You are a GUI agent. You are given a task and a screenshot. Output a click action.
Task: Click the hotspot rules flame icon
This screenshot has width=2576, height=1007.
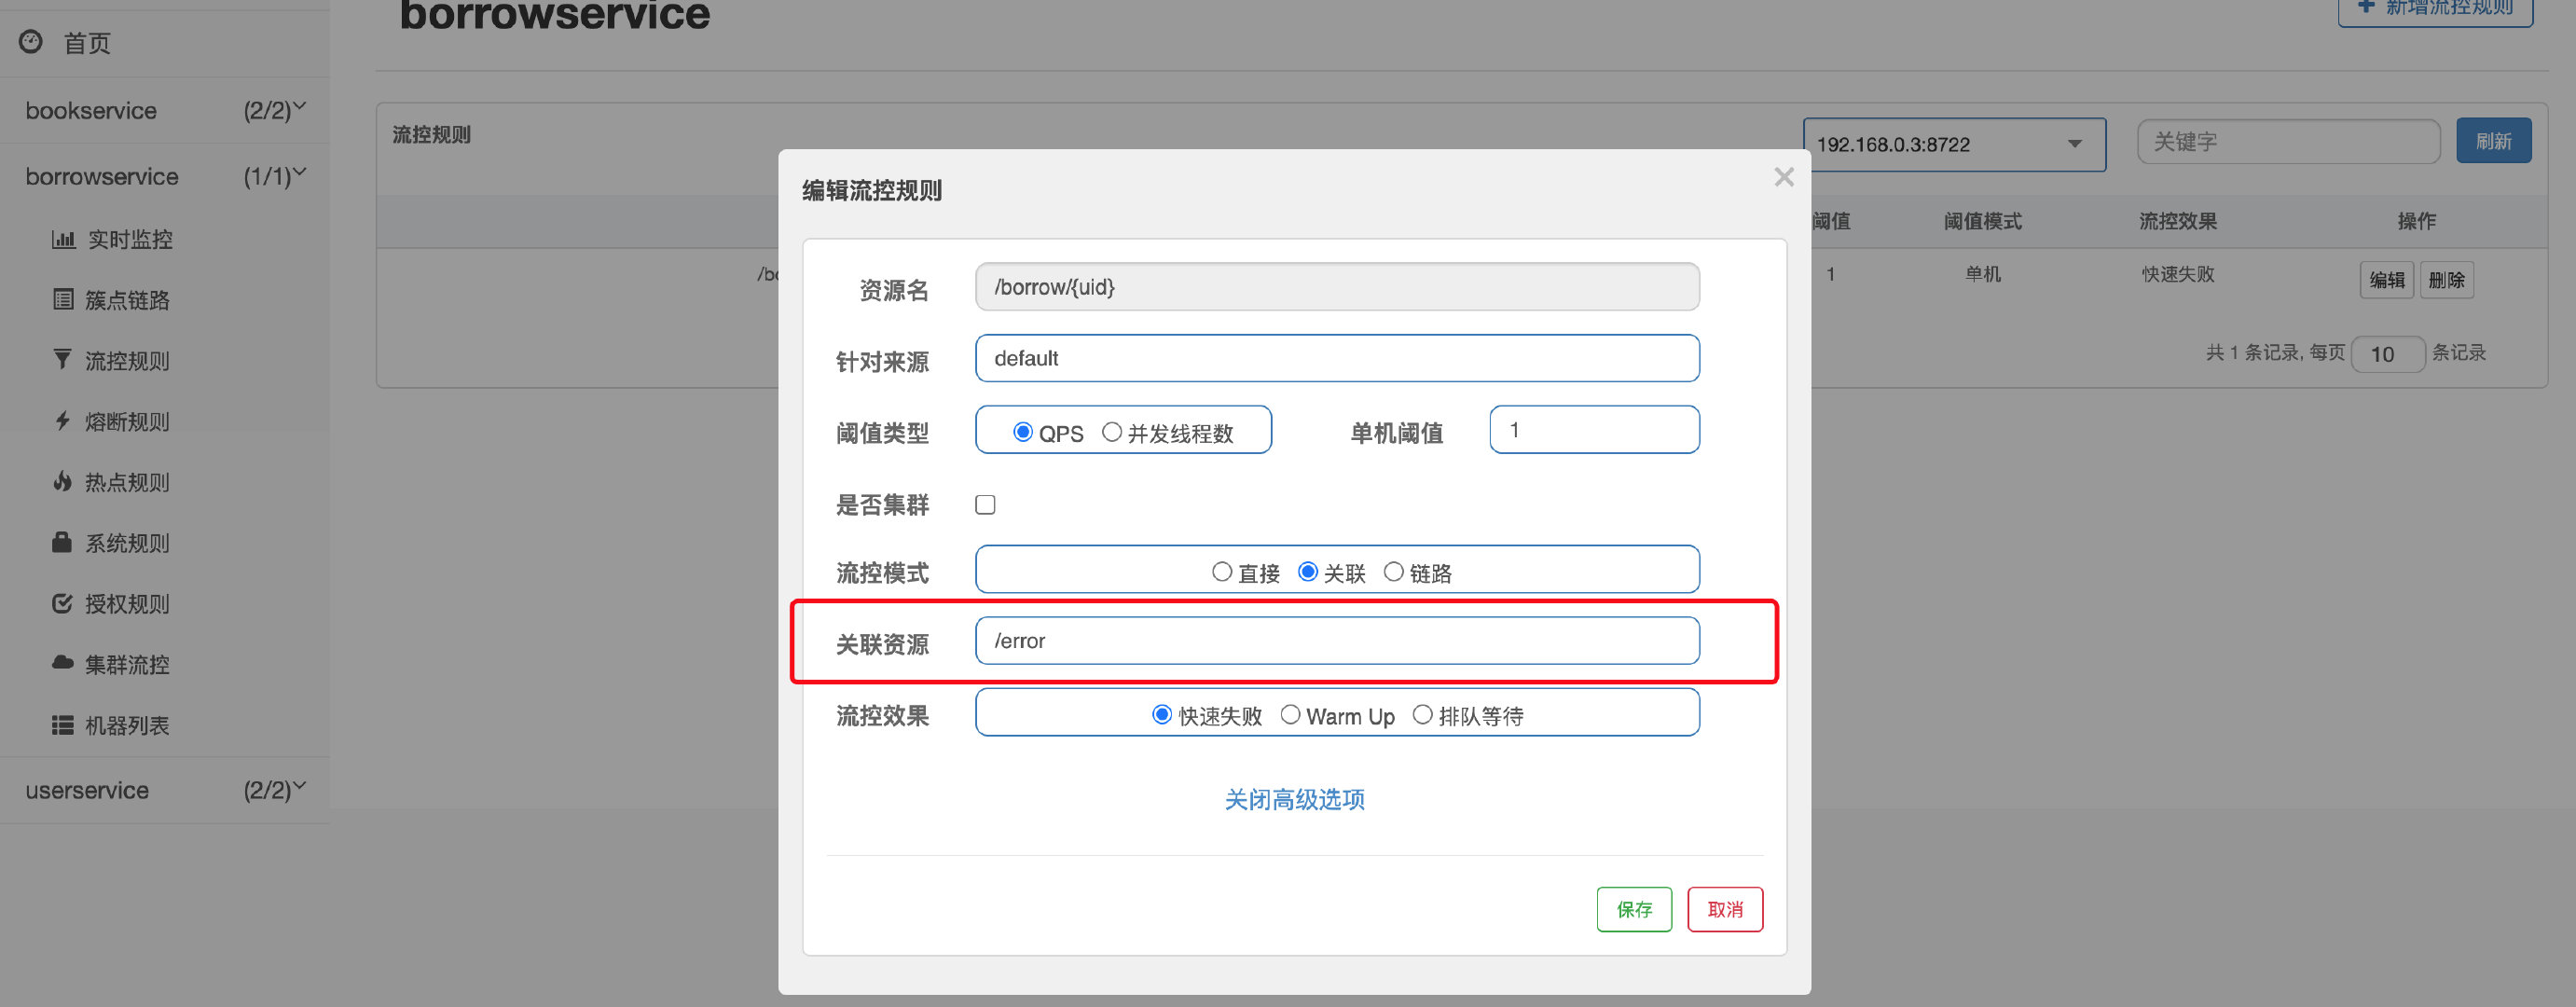point(62,482)
